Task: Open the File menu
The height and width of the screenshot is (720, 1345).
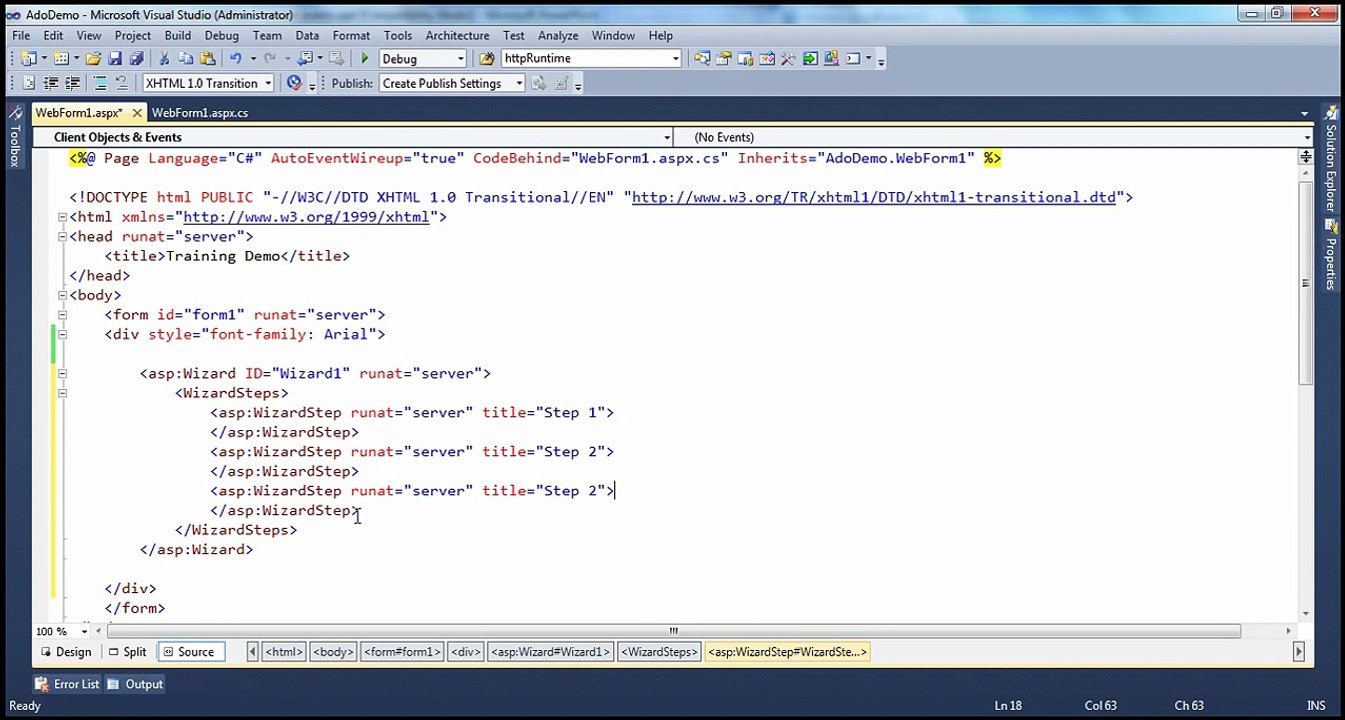Action: click(x=21, y=35)
